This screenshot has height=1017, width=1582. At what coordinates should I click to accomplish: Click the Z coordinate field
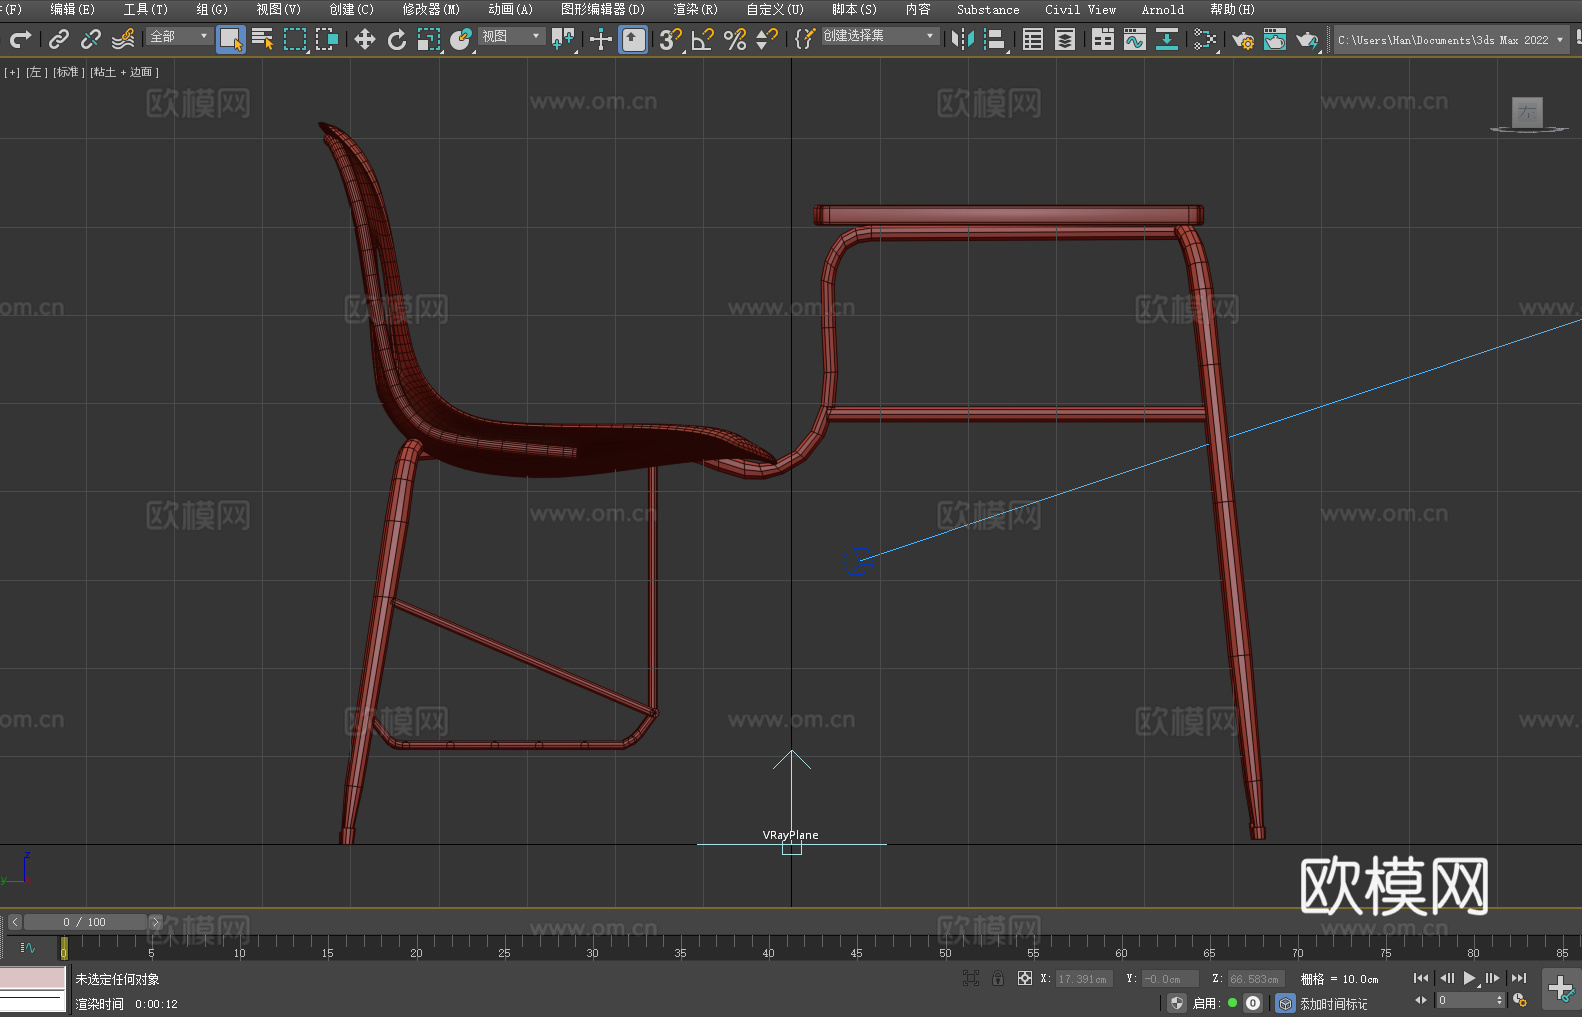point(1255,979)
